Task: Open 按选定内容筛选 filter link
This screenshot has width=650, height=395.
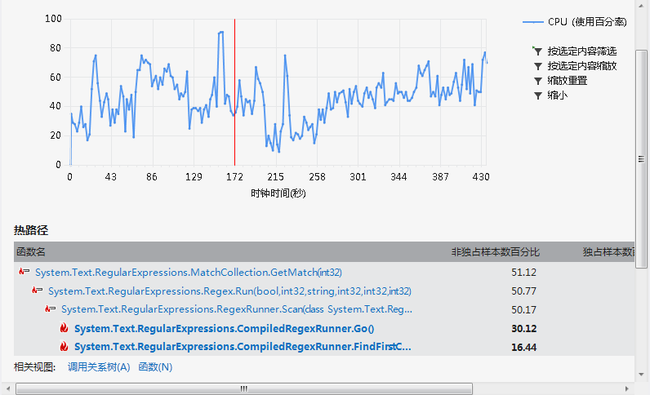Action: point(582,51)
